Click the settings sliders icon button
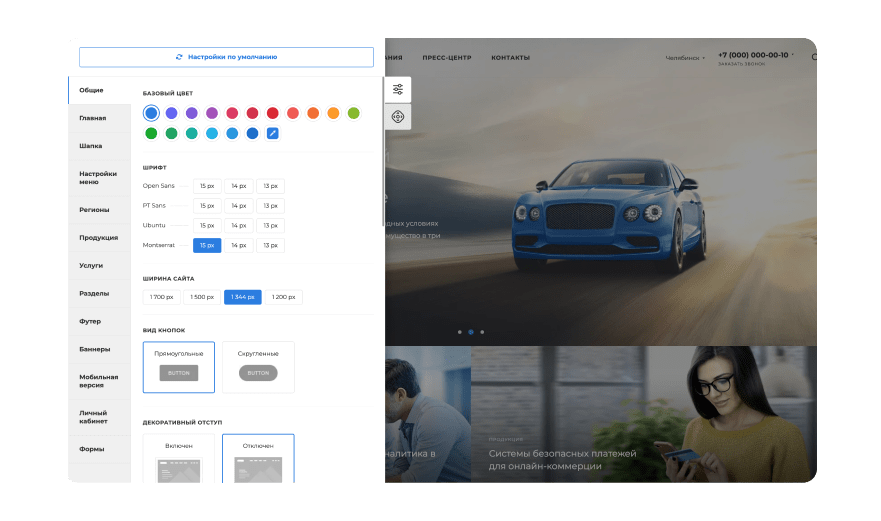Image resolution: width=881 pixels, height=521 pixels. (x=398, y=89)
